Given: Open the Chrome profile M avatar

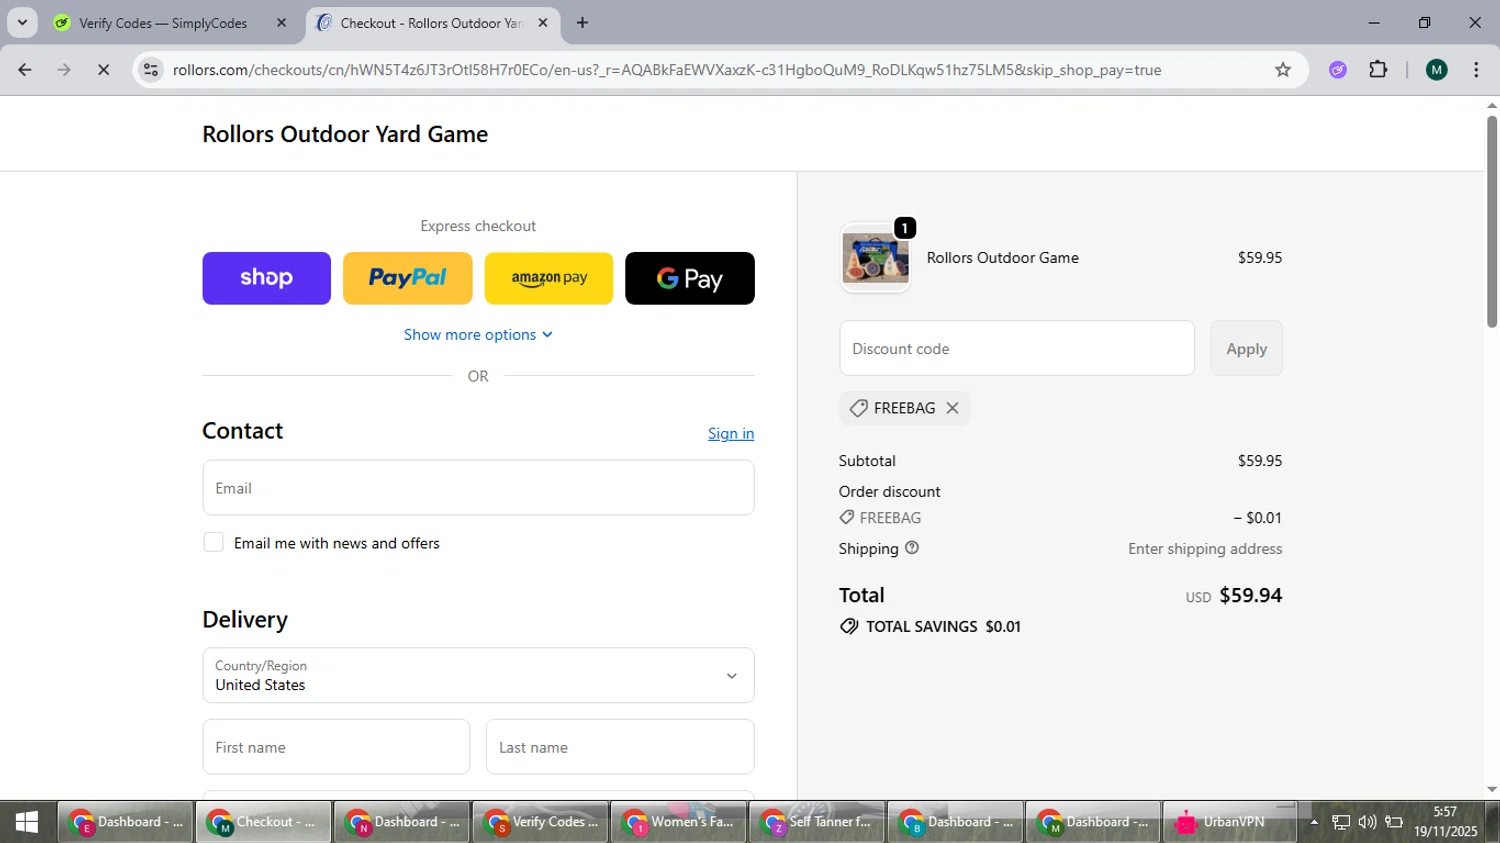Looking at the screenshot, I should 1437,70.
